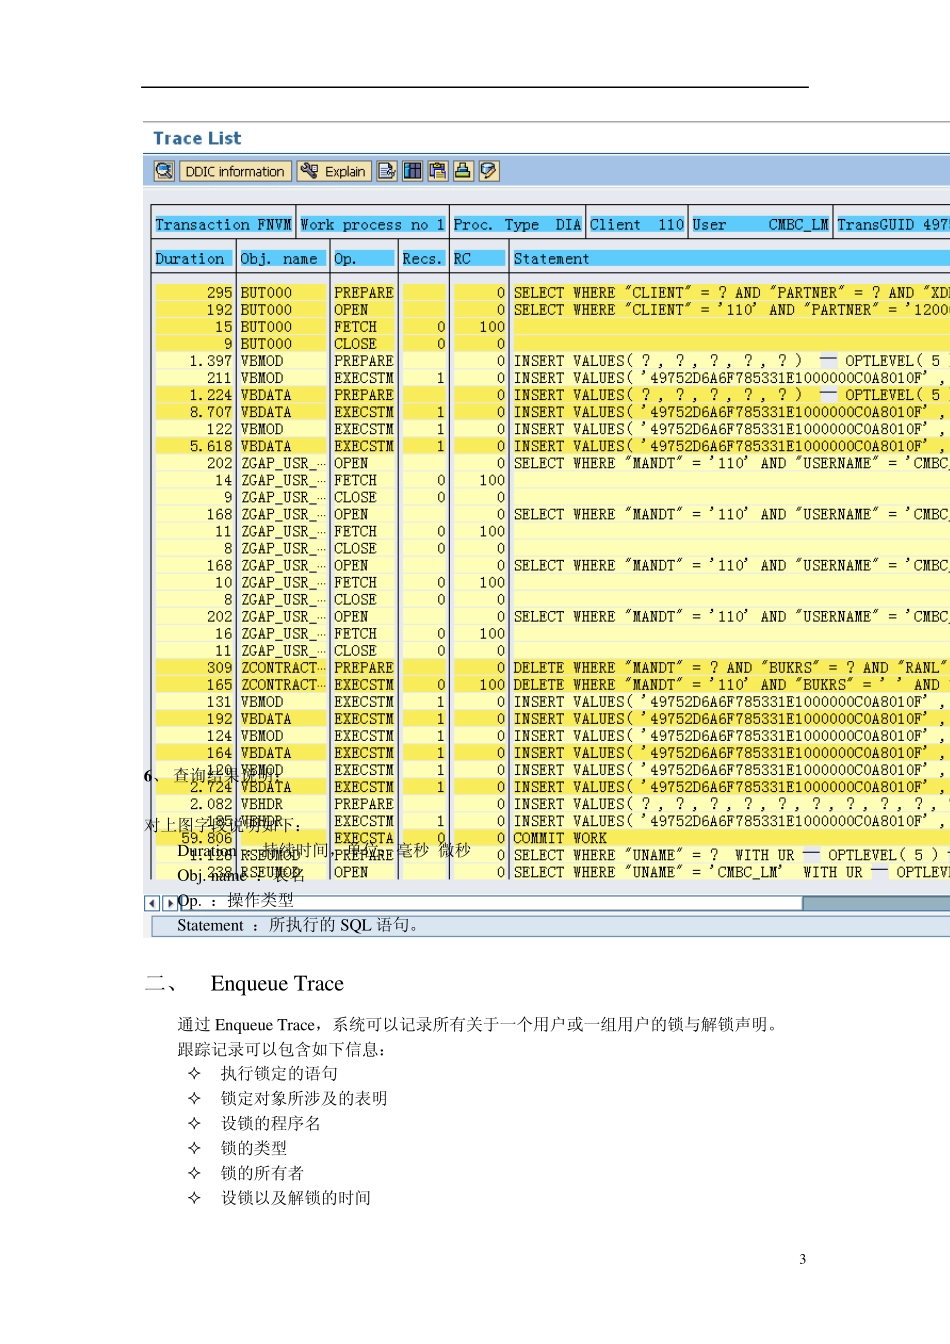The width and height of the screenshot is (950, 1344).
Task: Click the DDIC information button
Action: (235, 171)
